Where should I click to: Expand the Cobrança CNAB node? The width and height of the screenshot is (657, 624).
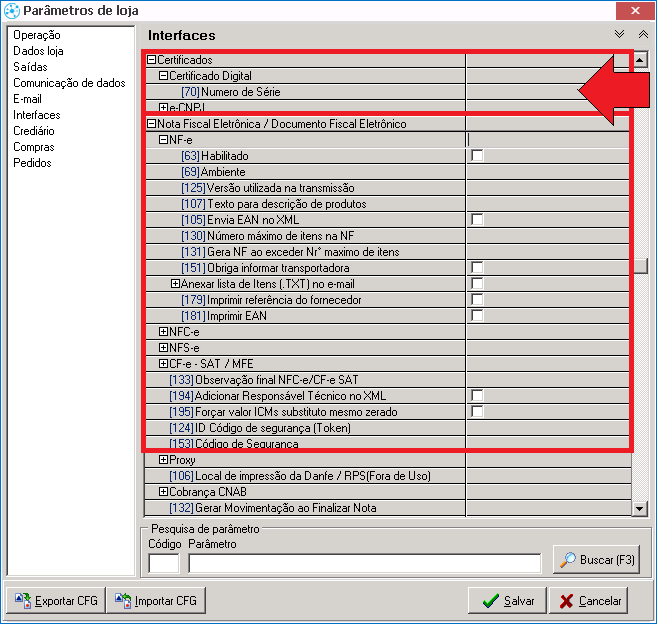point(164,492)
